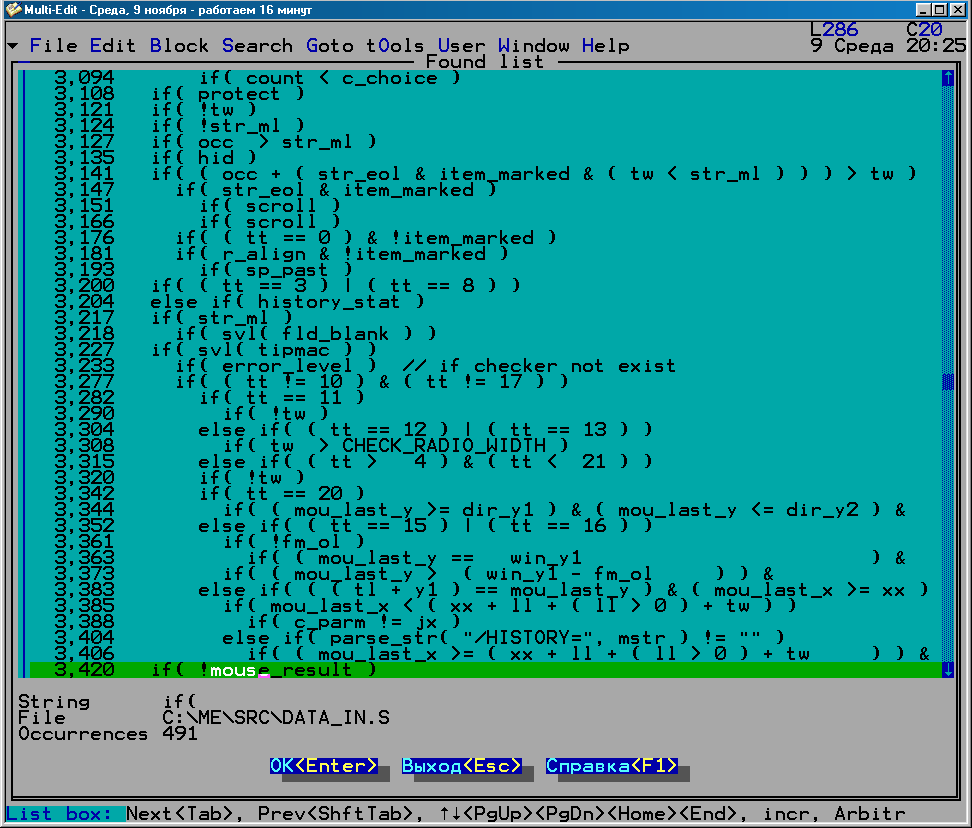972x828 pixels.
Task: Open the Search menu
Action: click(x=257, y=46)
